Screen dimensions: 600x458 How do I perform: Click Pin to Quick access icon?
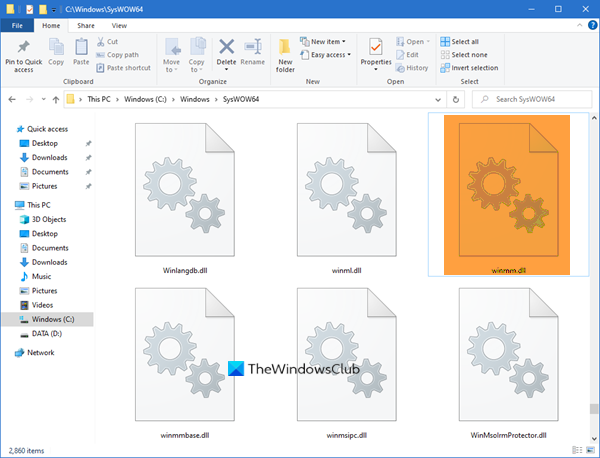(22, 48)
